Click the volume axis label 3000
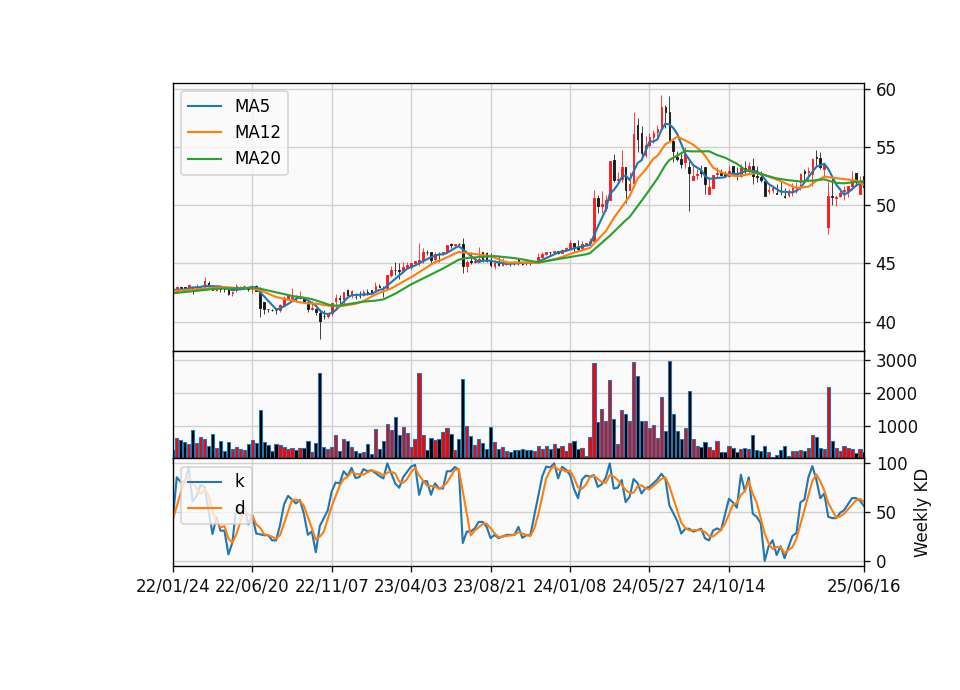960x690 pixels. point(896,361)
